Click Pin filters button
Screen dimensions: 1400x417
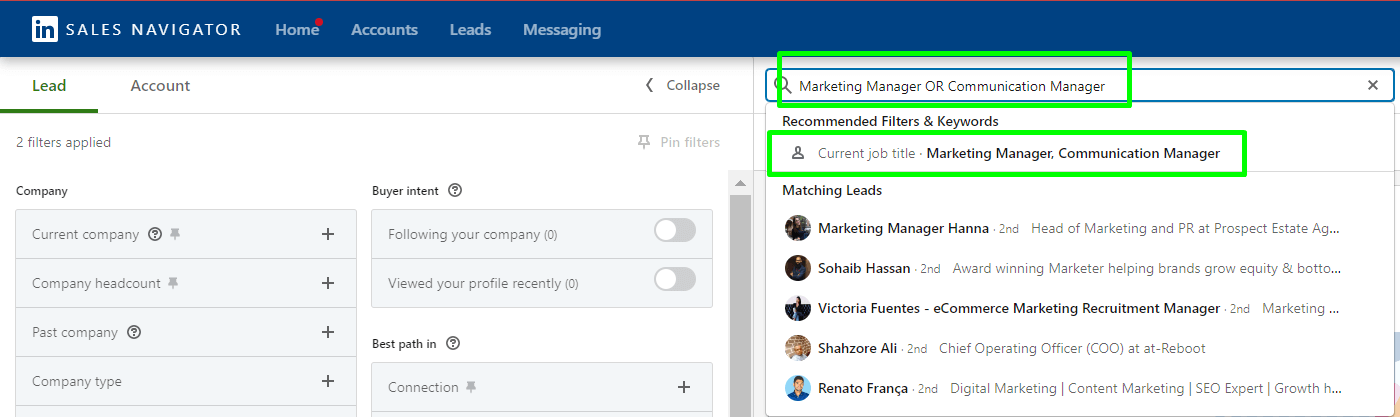[679, 142]
